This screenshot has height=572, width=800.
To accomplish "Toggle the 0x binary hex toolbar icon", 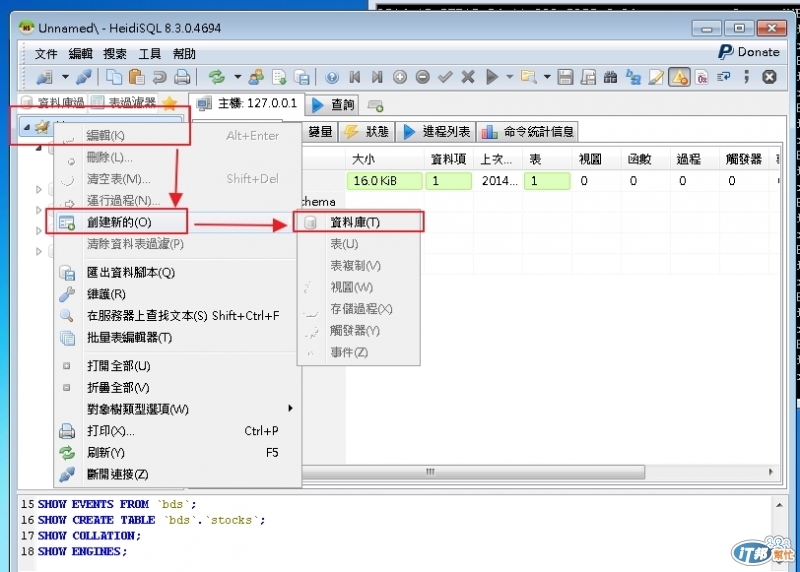I will [x=702, y=77].
